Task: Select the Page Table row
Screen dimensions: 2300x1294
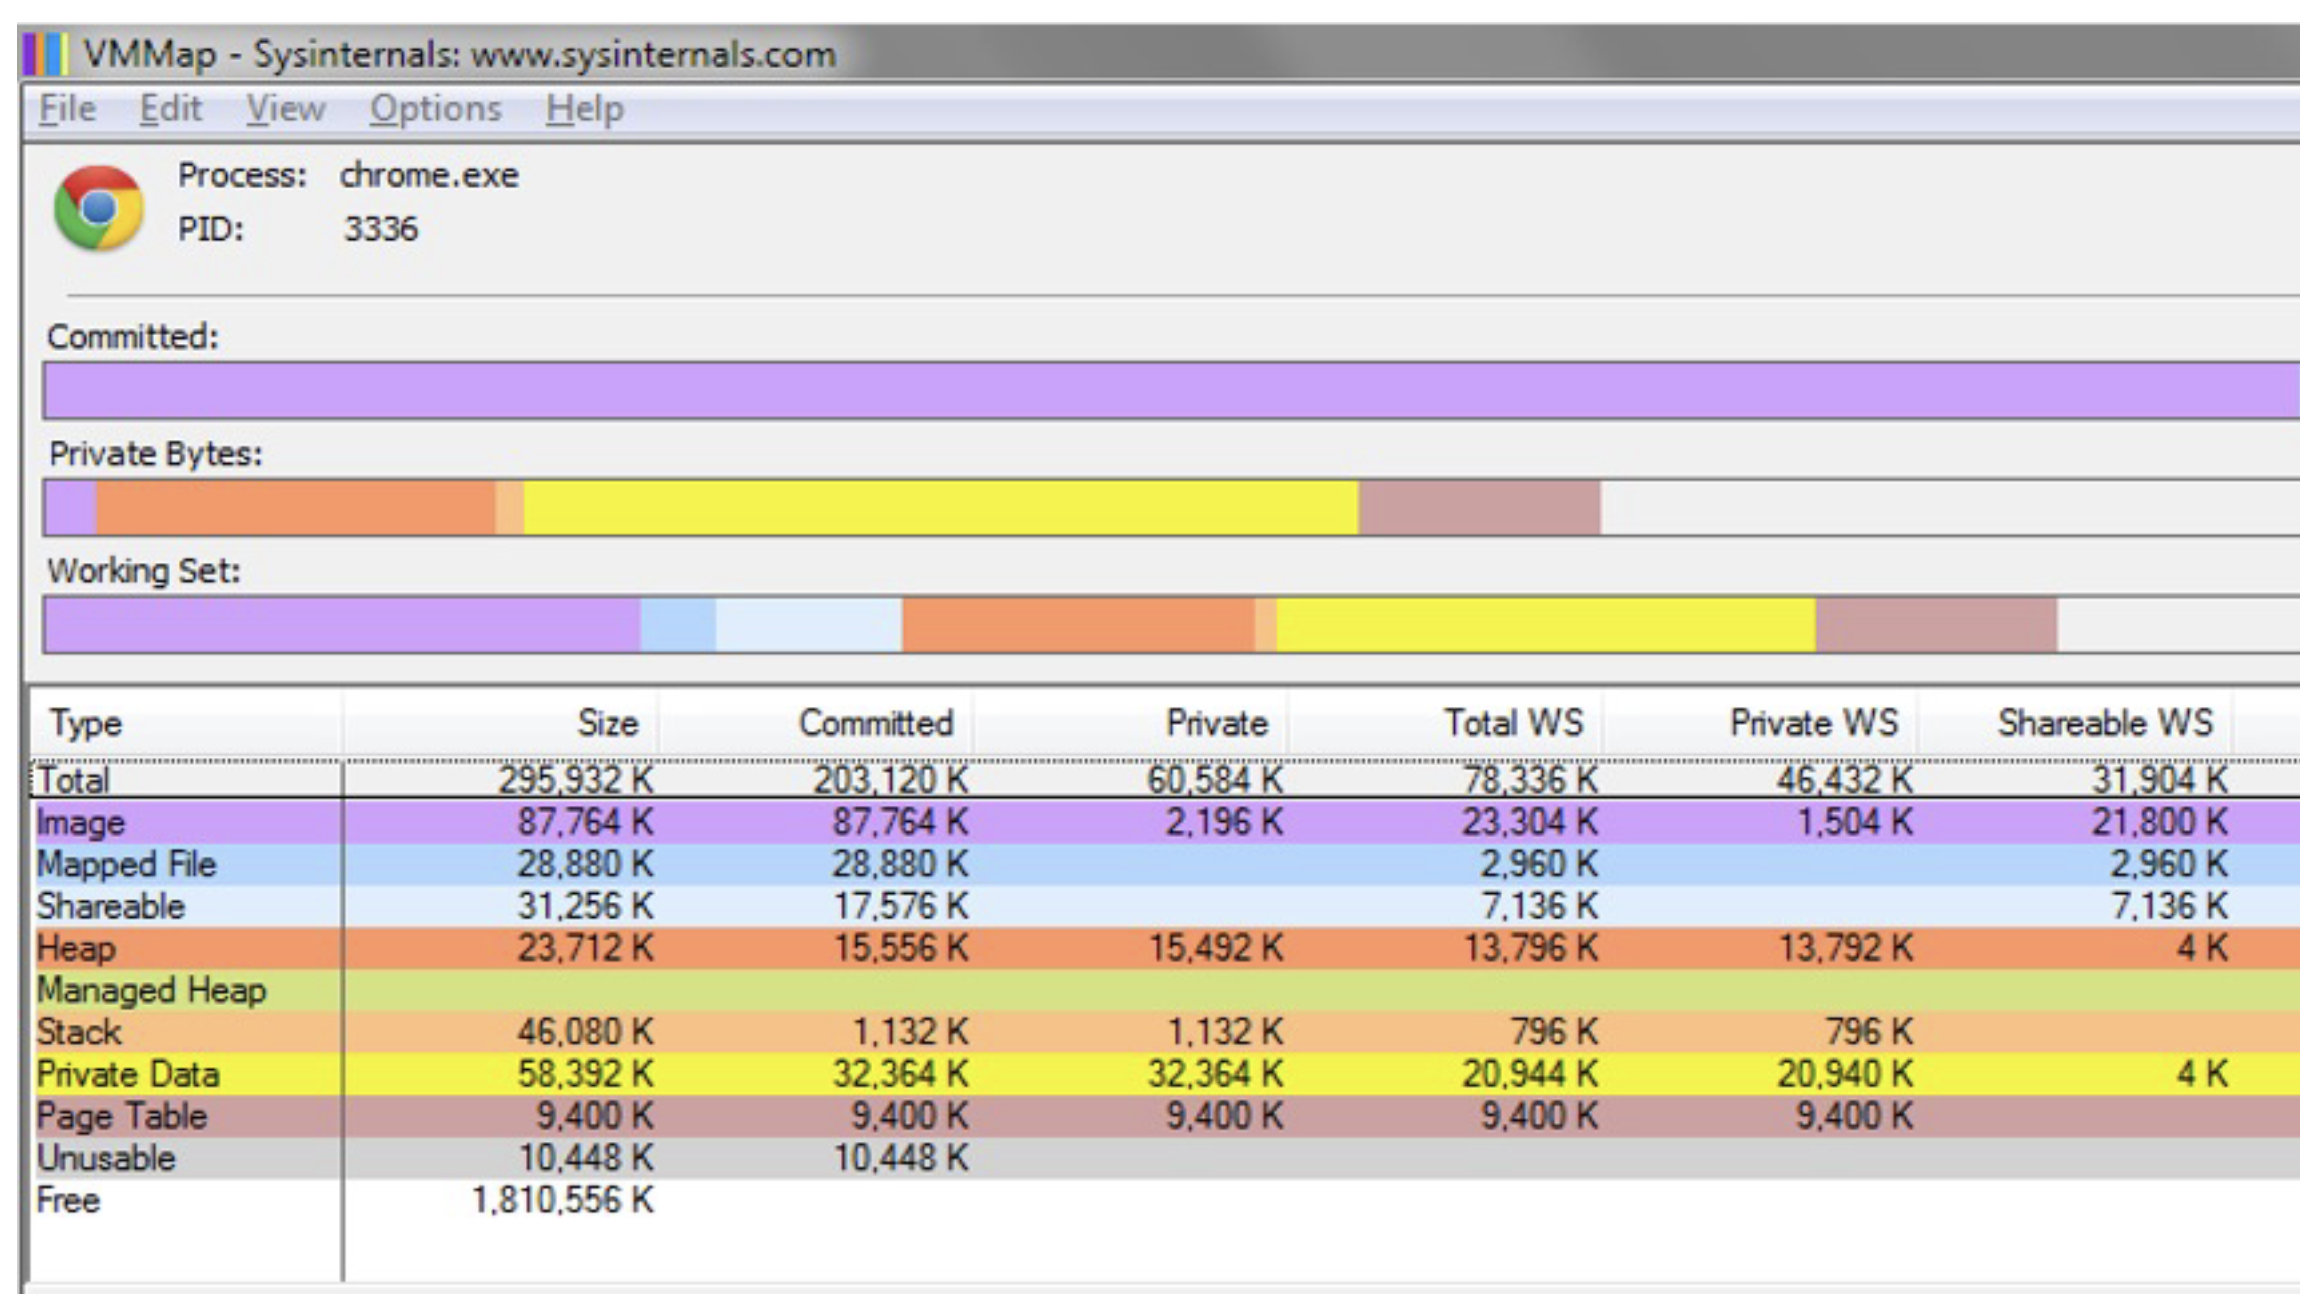Action: [x=1165, y=1116]
